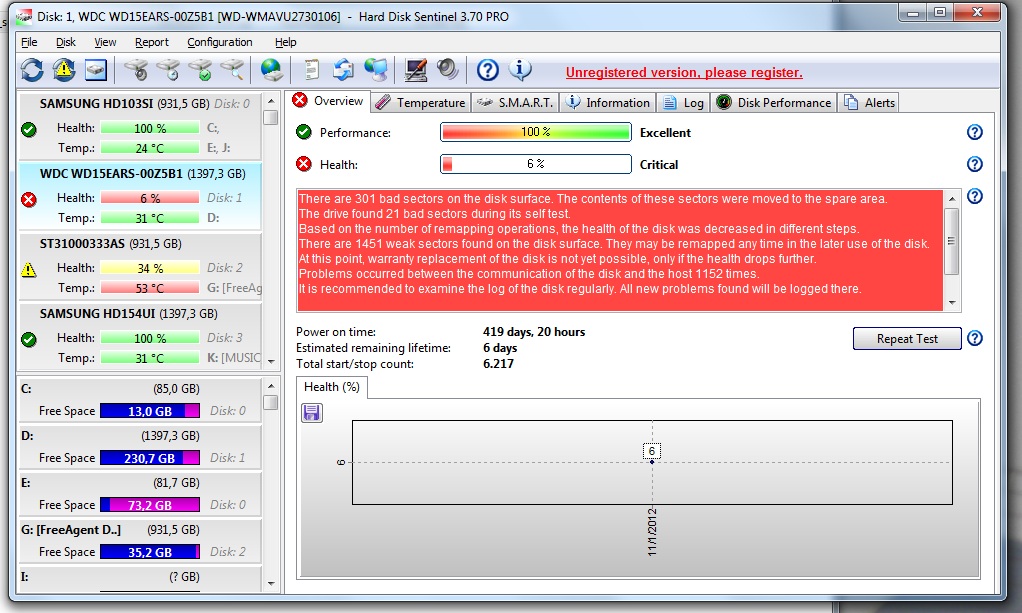This screenshot has width=1022, height=613.
Task: Switch to the Alerts tab
Action: [x=869, y=103]
